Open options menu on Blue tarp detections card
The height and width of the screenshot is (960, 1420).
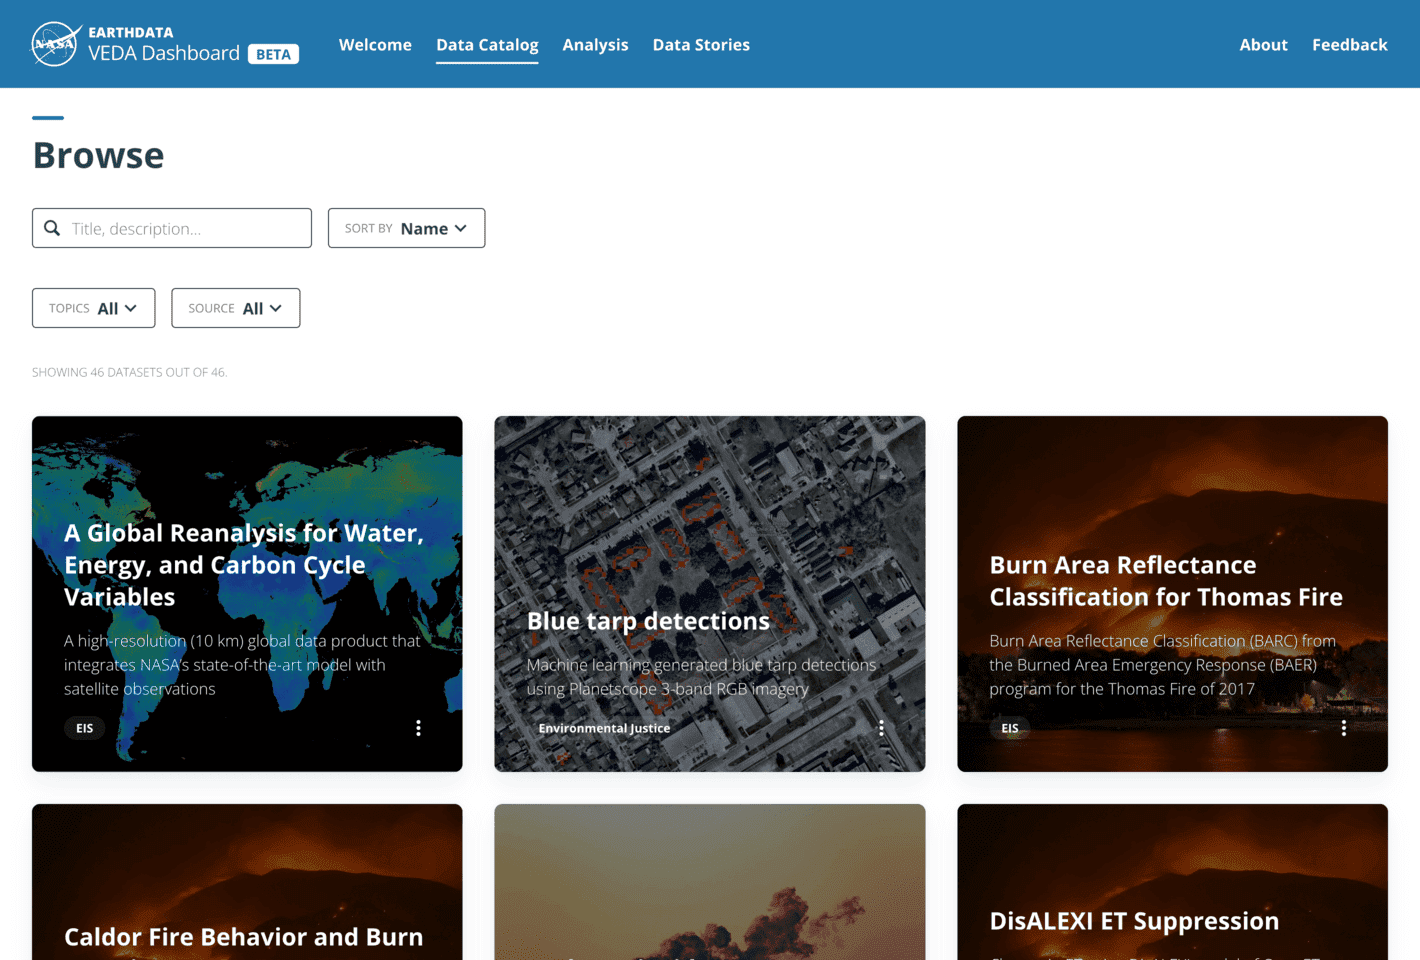[881, 728]
